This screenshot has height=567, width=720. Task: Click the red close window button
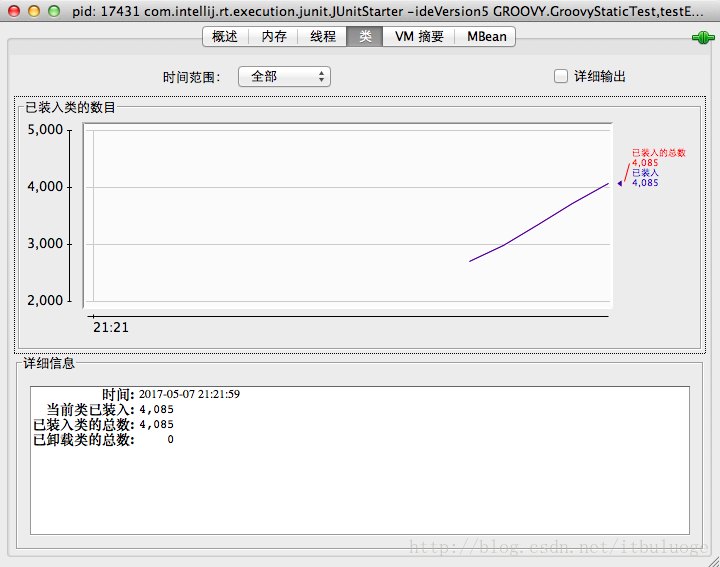pos(14,11)
